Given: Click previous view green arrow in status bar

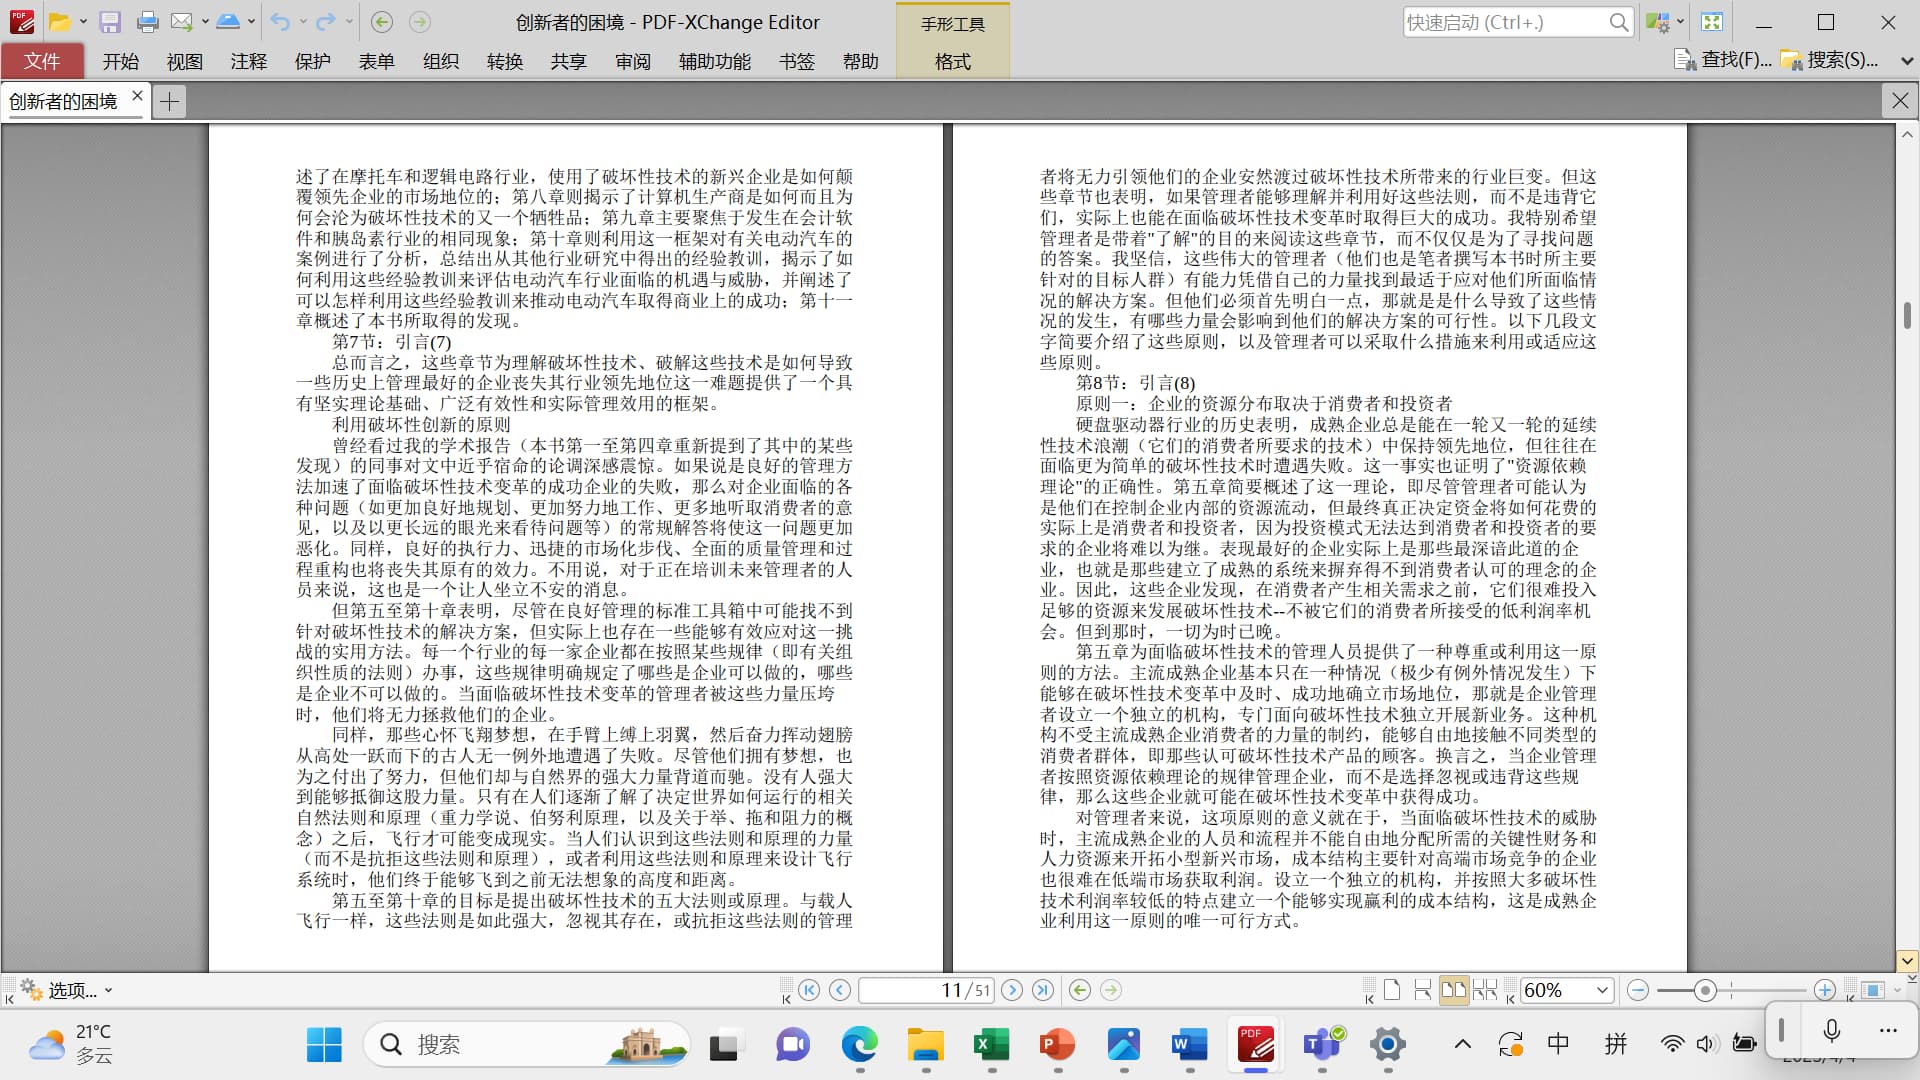Looking at the screenshot, I should [x=1079, y=990].
